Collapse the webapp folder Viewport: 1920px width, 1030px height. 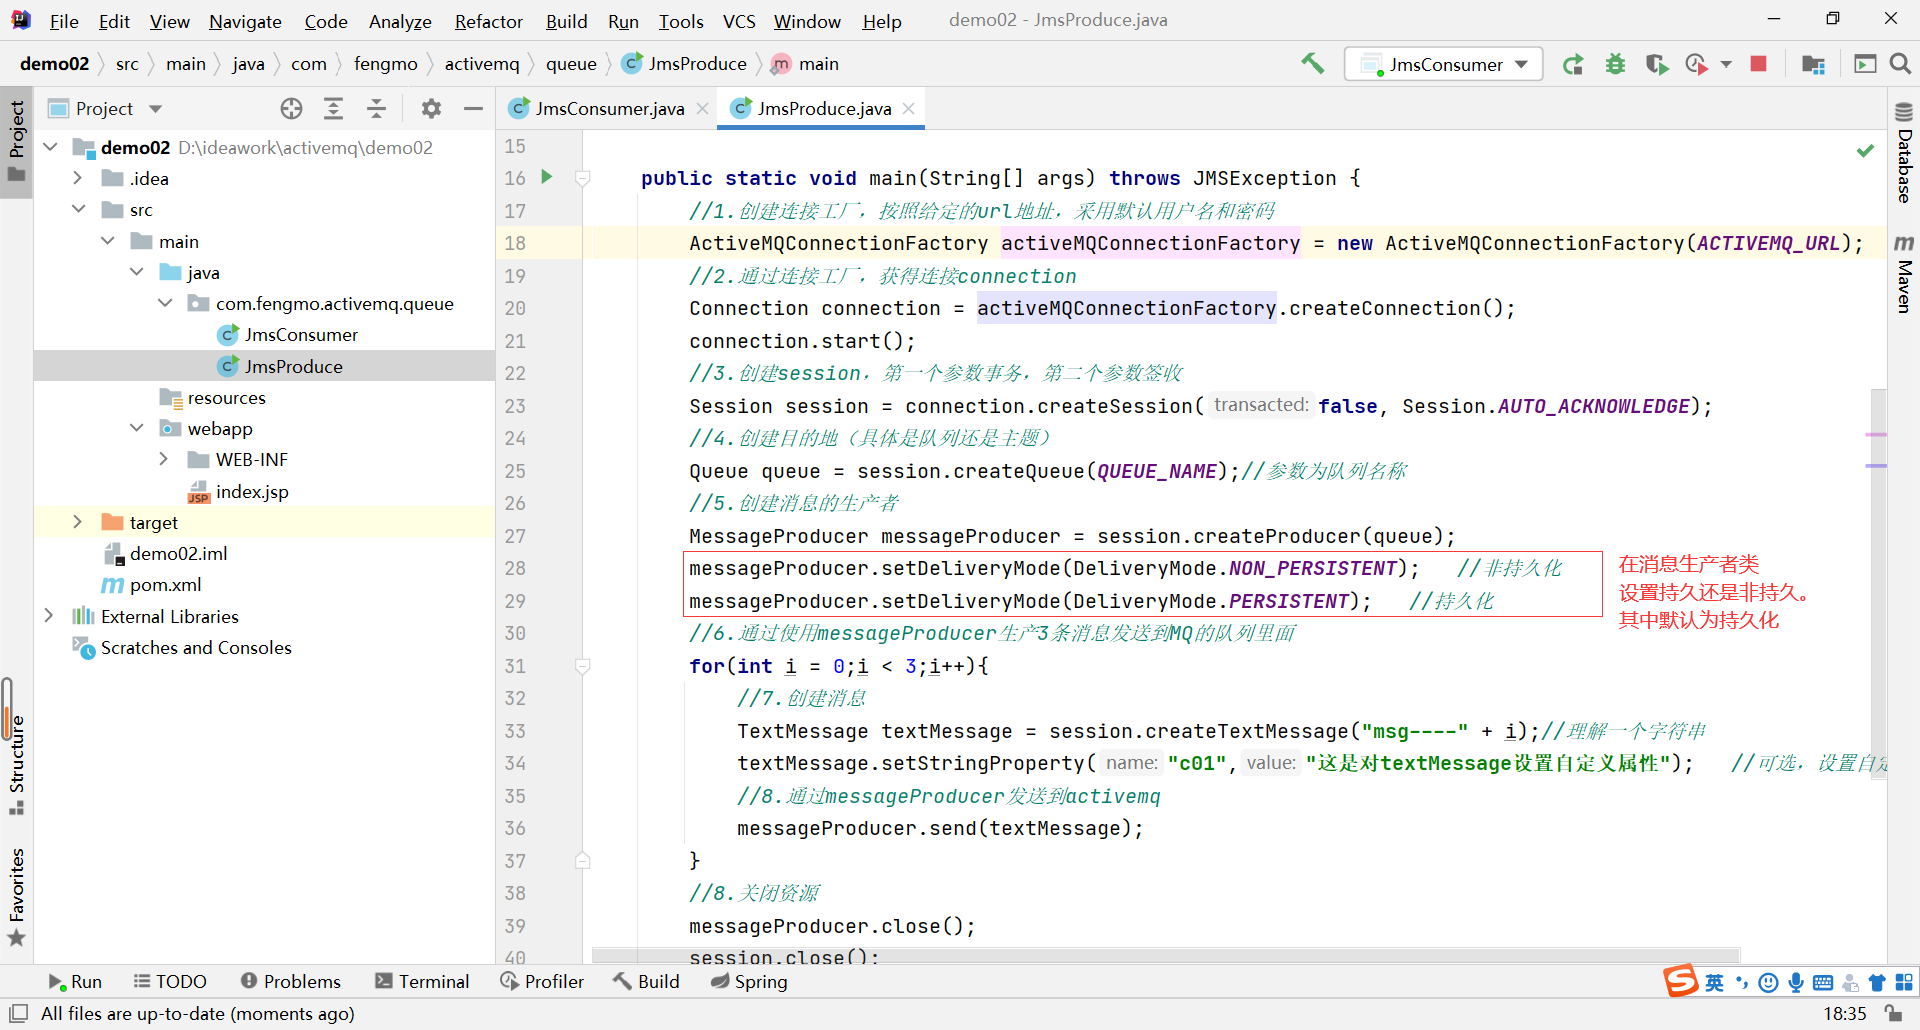click(136, 428)
